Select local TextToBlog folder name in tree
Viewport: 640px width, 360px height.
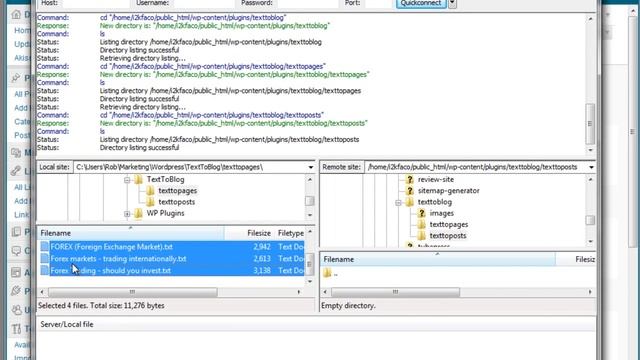tap(165, 179)
